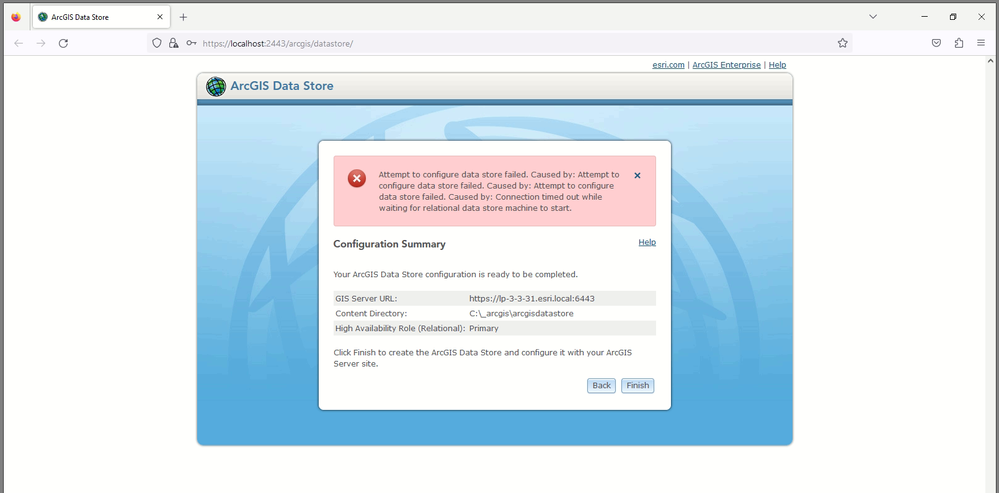Viewport: 999px width, 493px height.
Task: Select the ArcGIS Data Store browser tab
Action: point(102,17)
